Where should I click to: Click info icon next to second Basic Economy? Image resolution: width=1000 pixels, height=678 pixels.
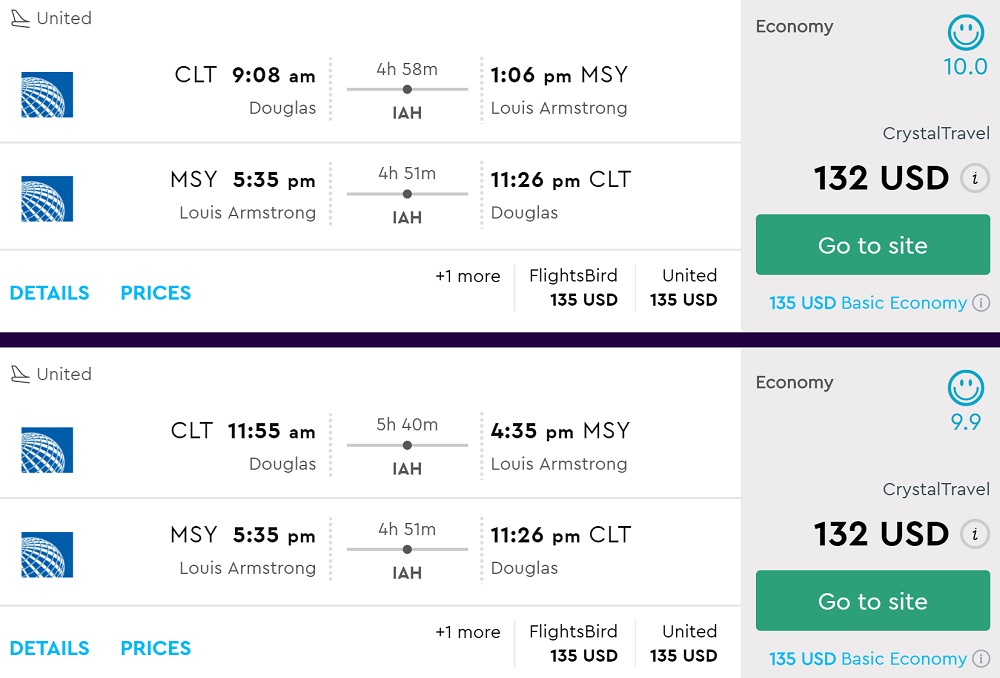981,659
